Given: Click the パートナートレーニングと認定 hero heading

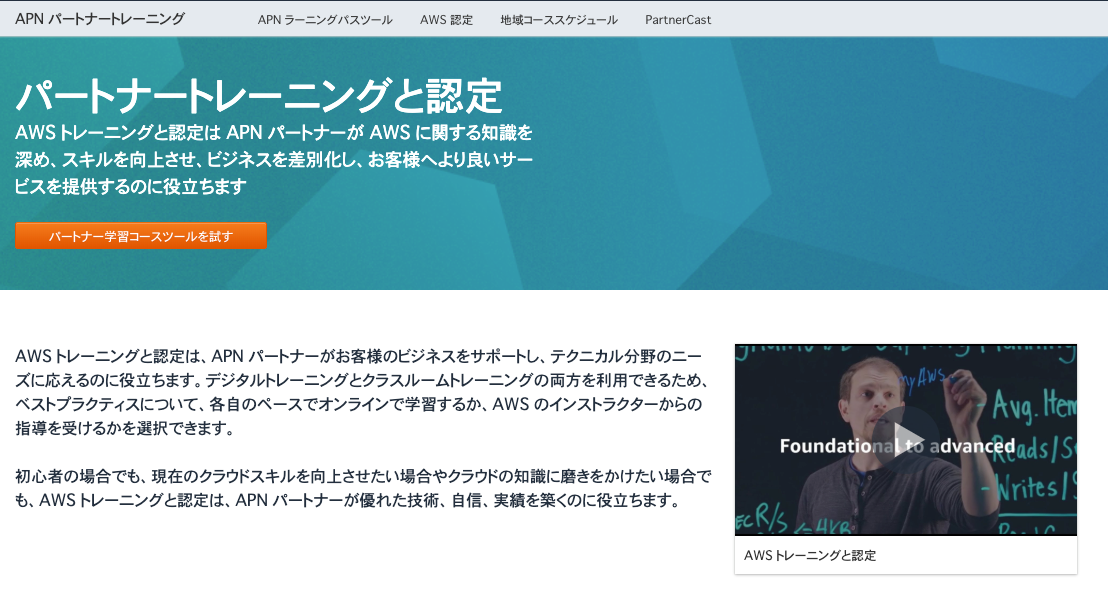Looking at the screenshot, I should pyautogui.click(x=259, y=95).
